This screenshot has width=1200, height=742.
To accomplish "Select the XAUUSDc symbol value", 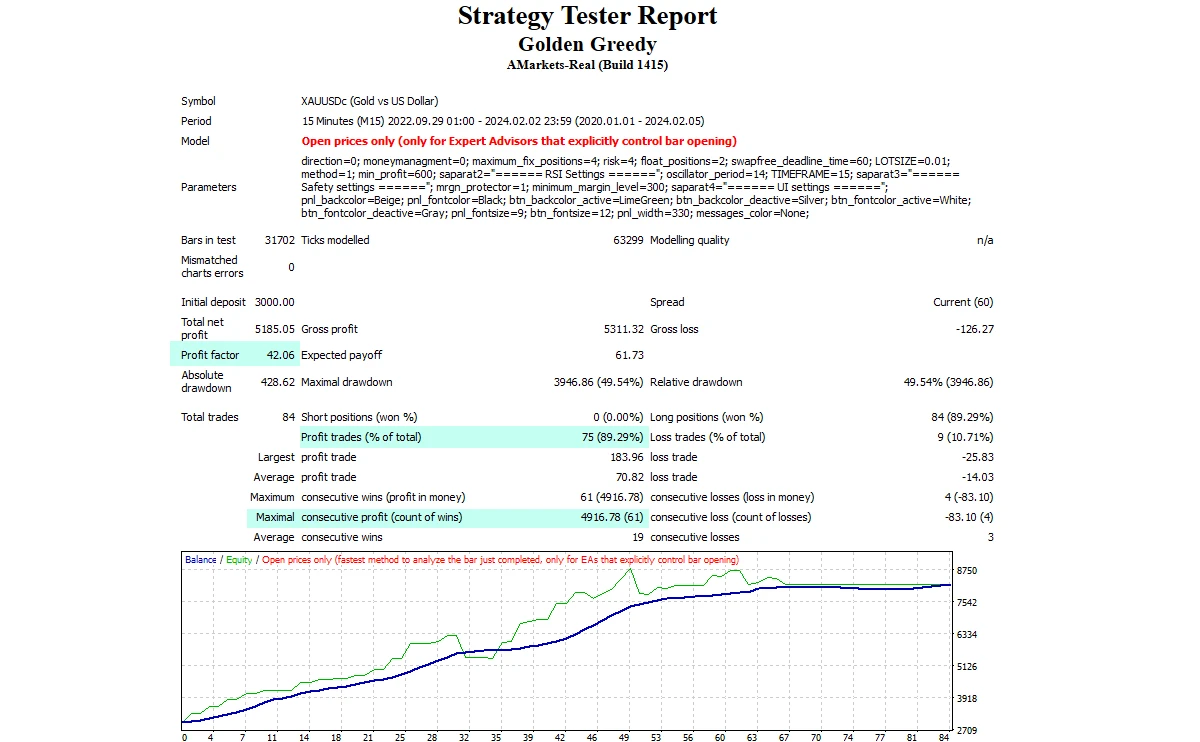I will 369,101.
